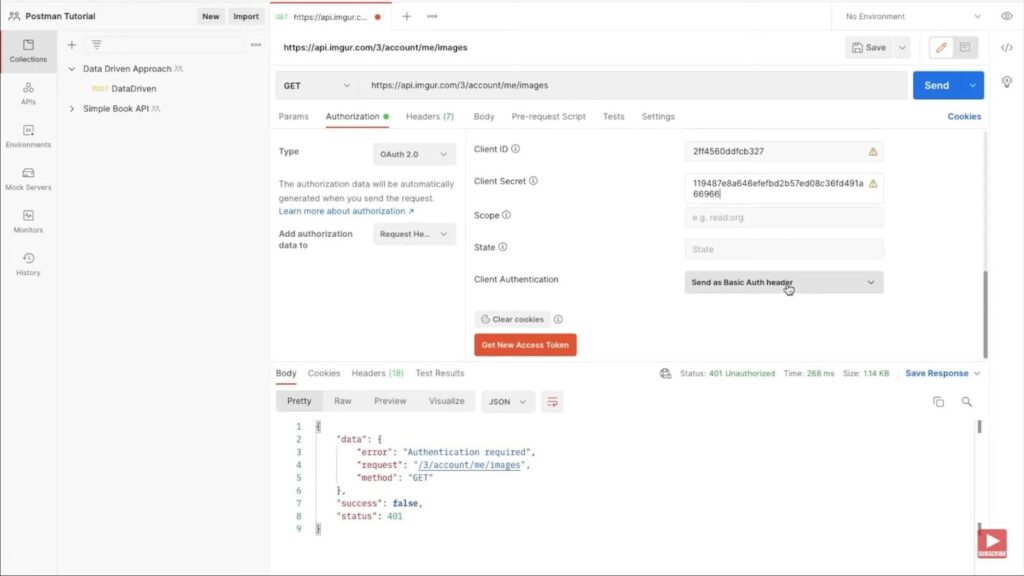Click the lightbulb info icon
This screenshot has width=1024, height=576.
[x=1006, y=82]
